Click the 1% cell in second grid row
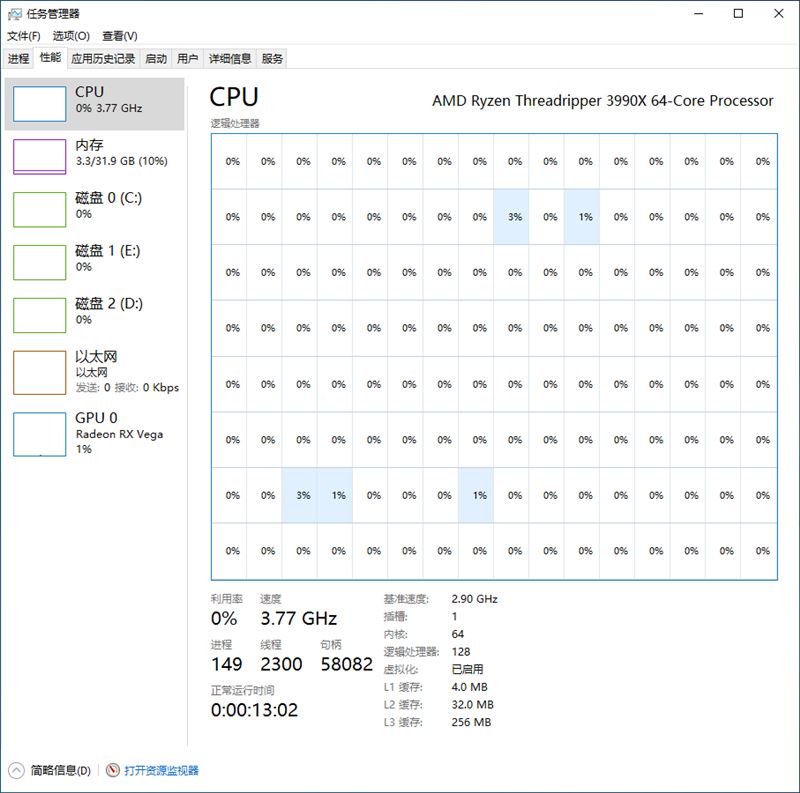Viewport: 800px width, 793px height. 582,217
